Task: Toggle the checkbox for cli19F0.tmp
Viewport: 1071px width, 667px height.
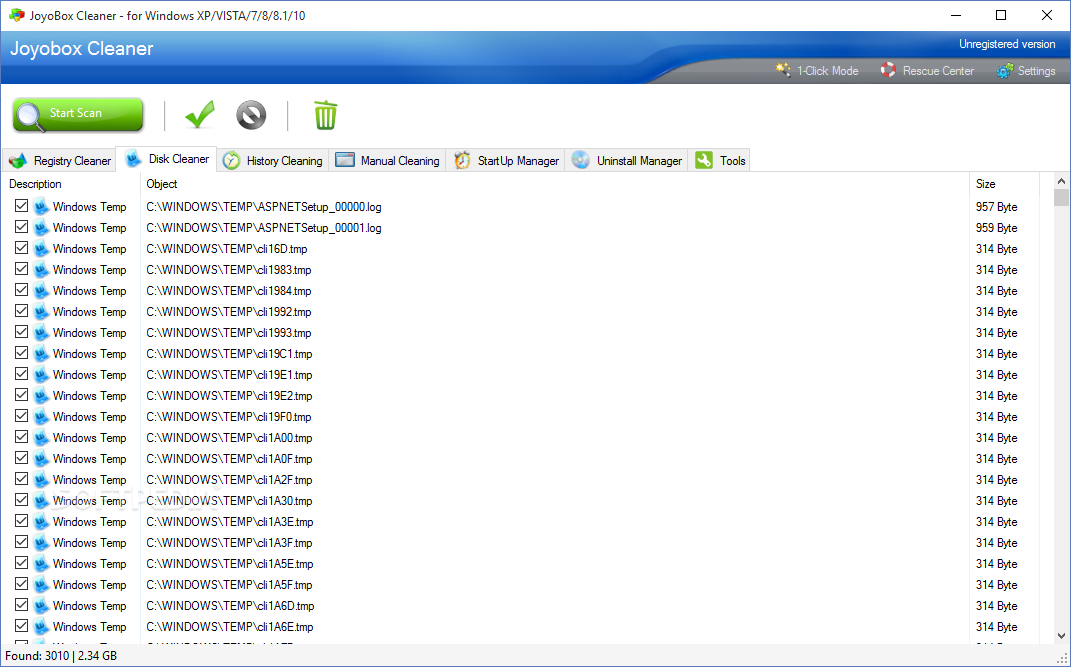Action: click(x=21, y=416)
